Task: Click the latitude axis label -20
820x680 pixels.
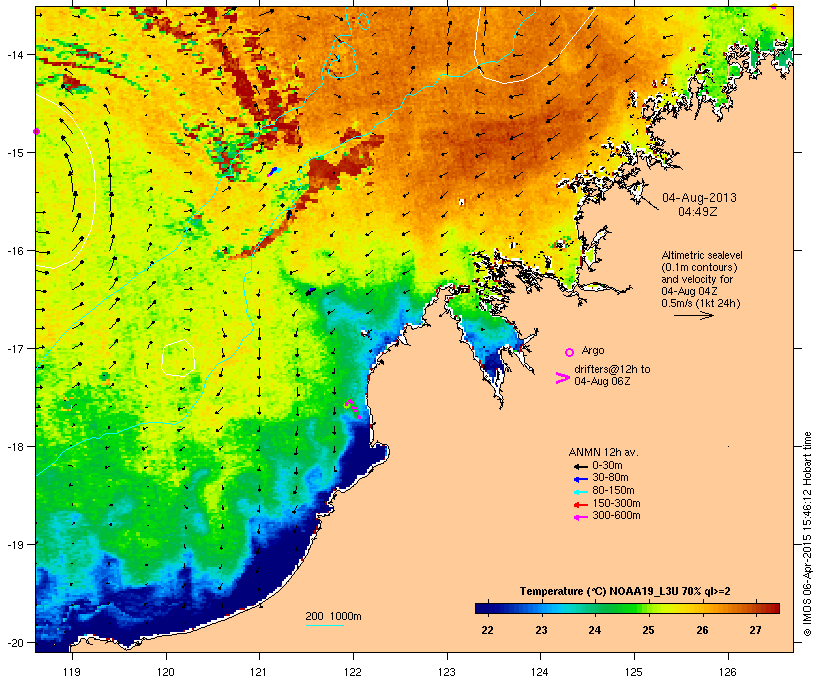Action: [15, 642]
